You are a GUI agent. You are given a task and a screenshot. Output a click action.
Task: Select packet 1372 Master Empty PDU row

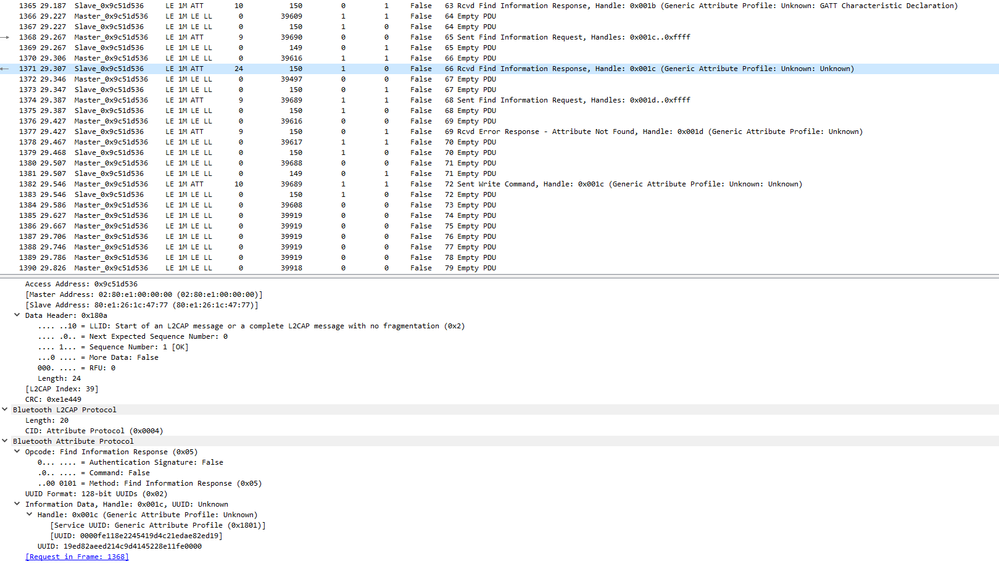[500, 79]
